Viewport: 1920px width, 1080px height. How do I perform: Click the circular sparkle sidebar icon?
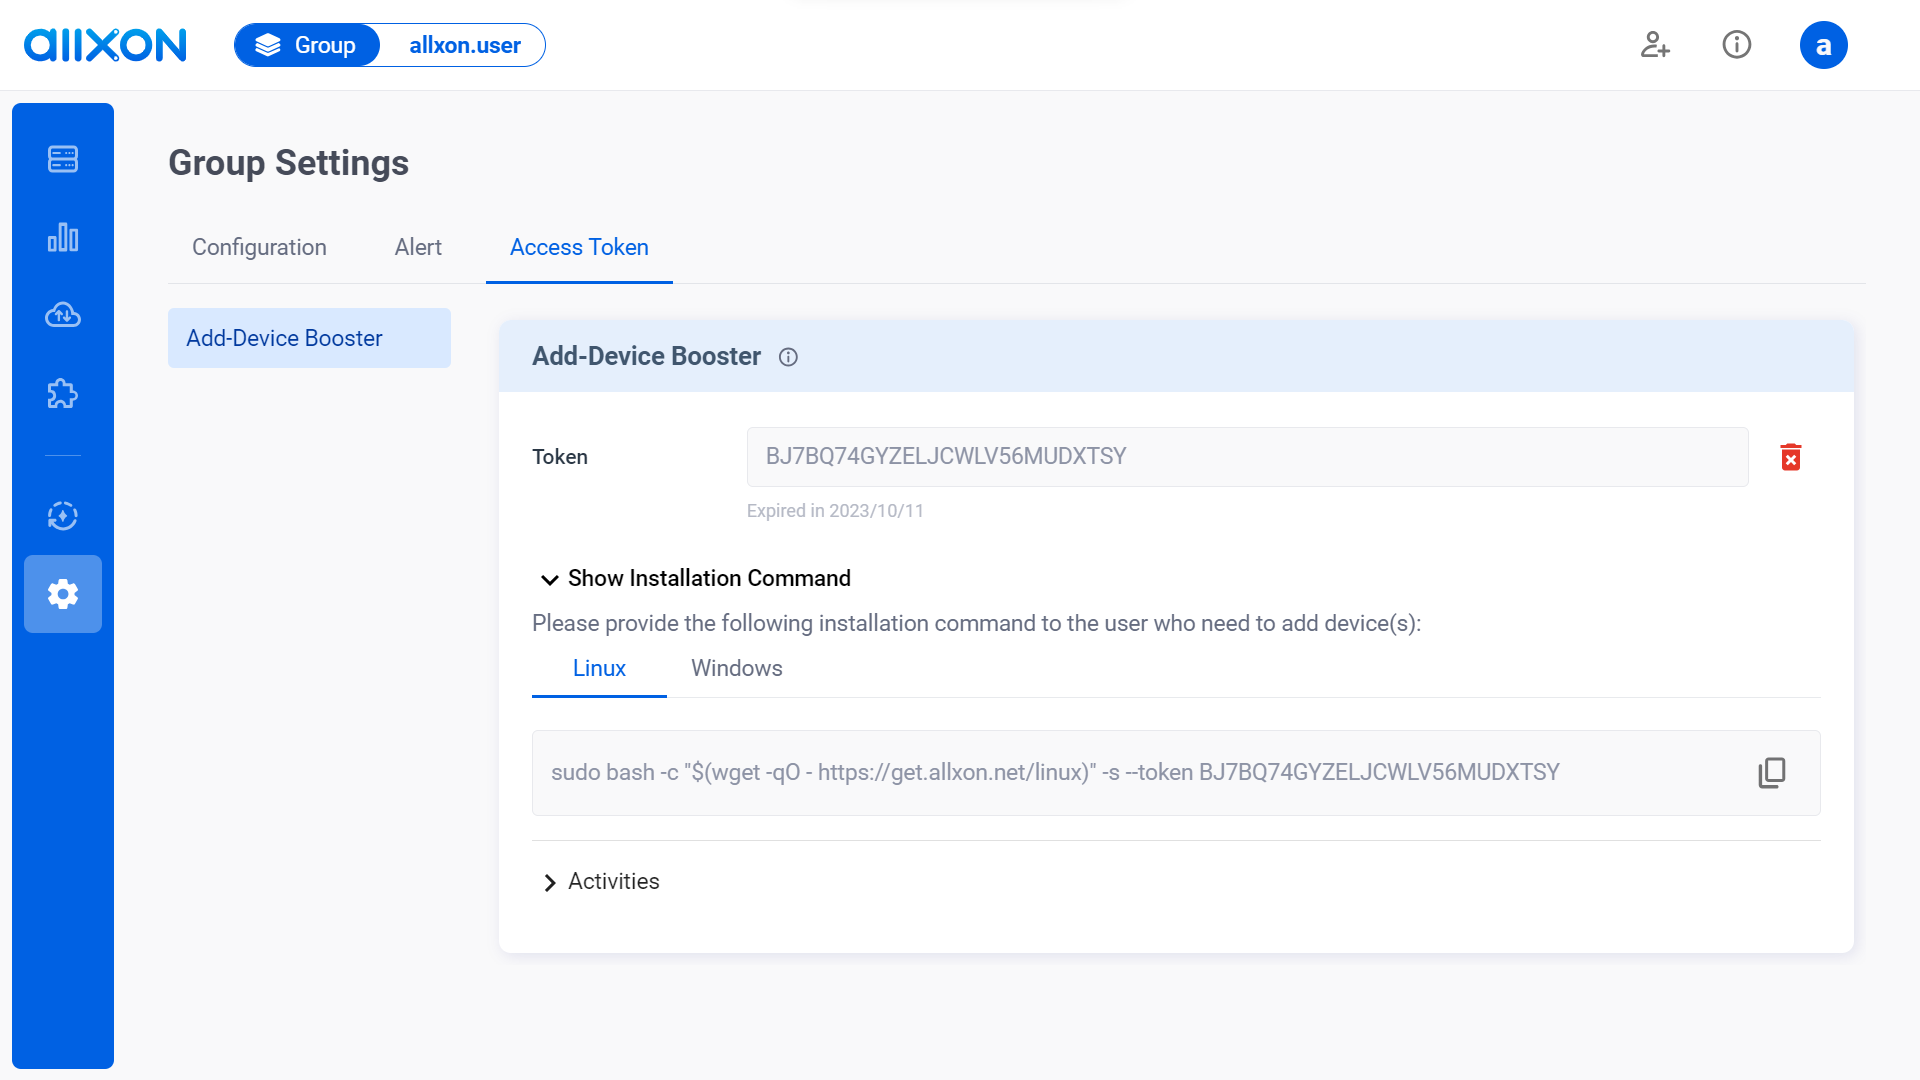63,516
